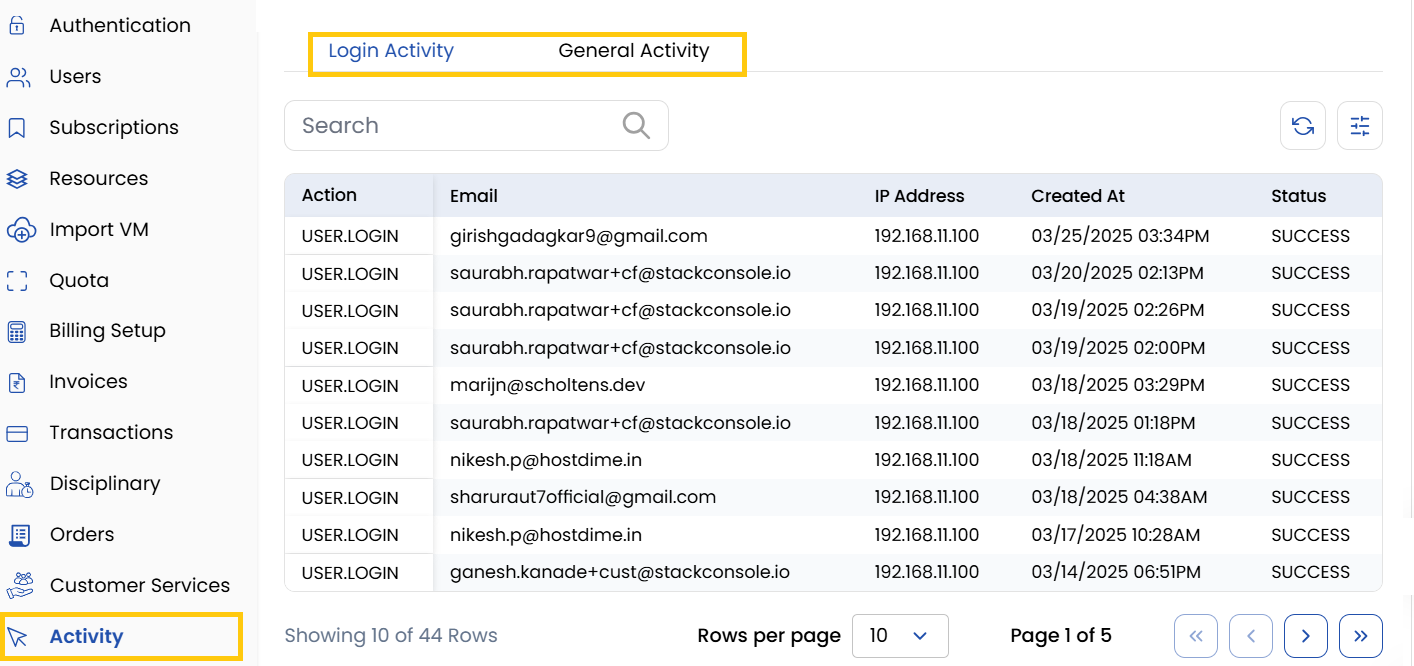
Task: Click the Resources stack icon
Action: pyautogui.click(x=20, y=178)
